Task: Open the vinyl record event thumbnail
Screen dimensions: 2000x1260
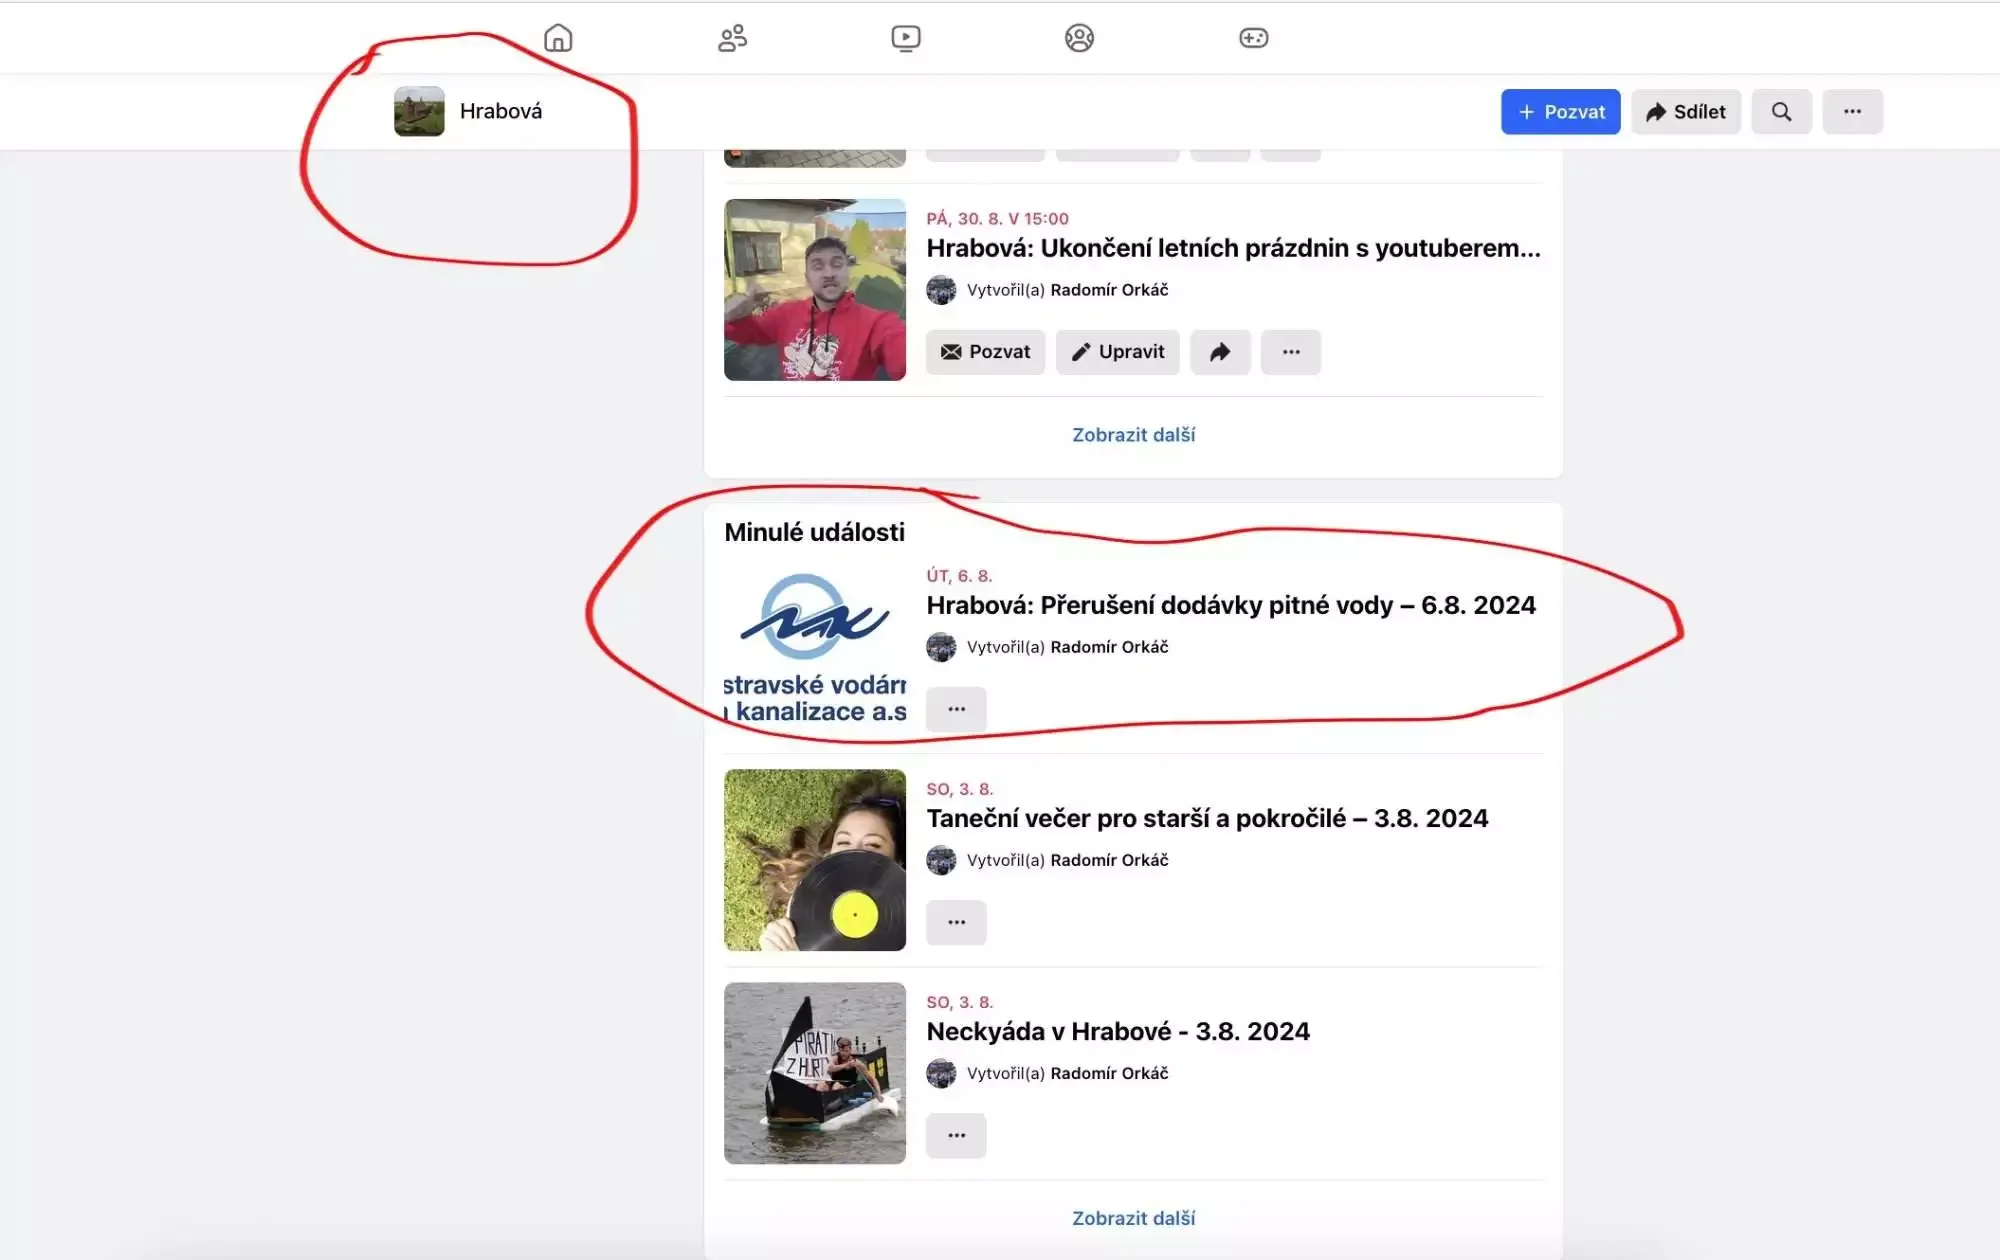Action: [814, 860]
